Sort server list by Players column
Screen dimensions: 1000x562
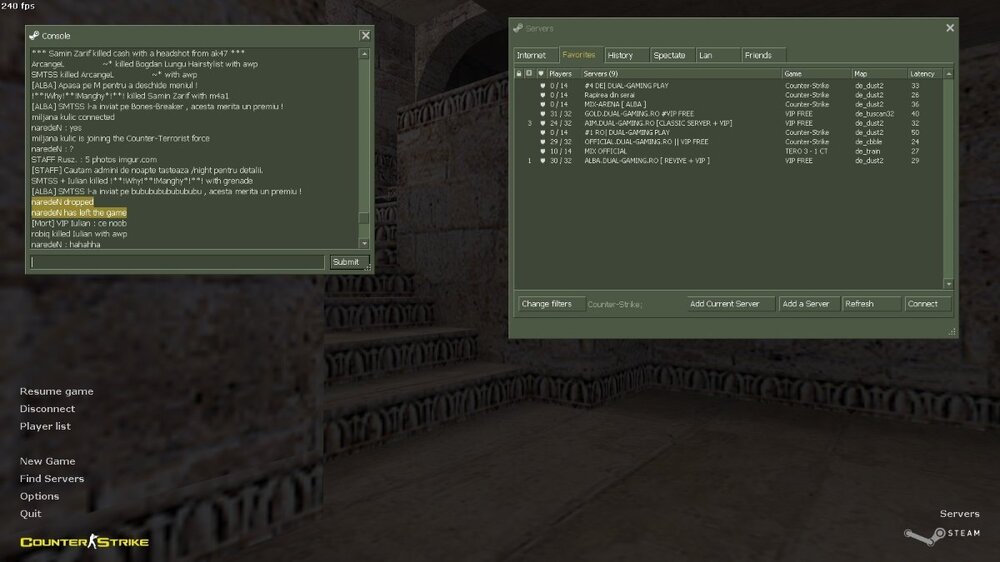[562, 74]
